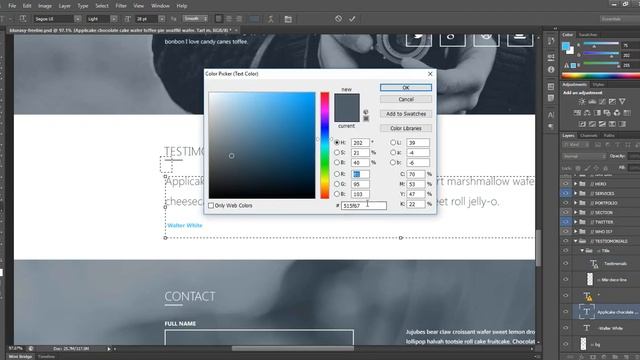Viewport: 640px width, 360px height.
Task: Toggle text orientation icon in options bar
Action: coord(23,19)
